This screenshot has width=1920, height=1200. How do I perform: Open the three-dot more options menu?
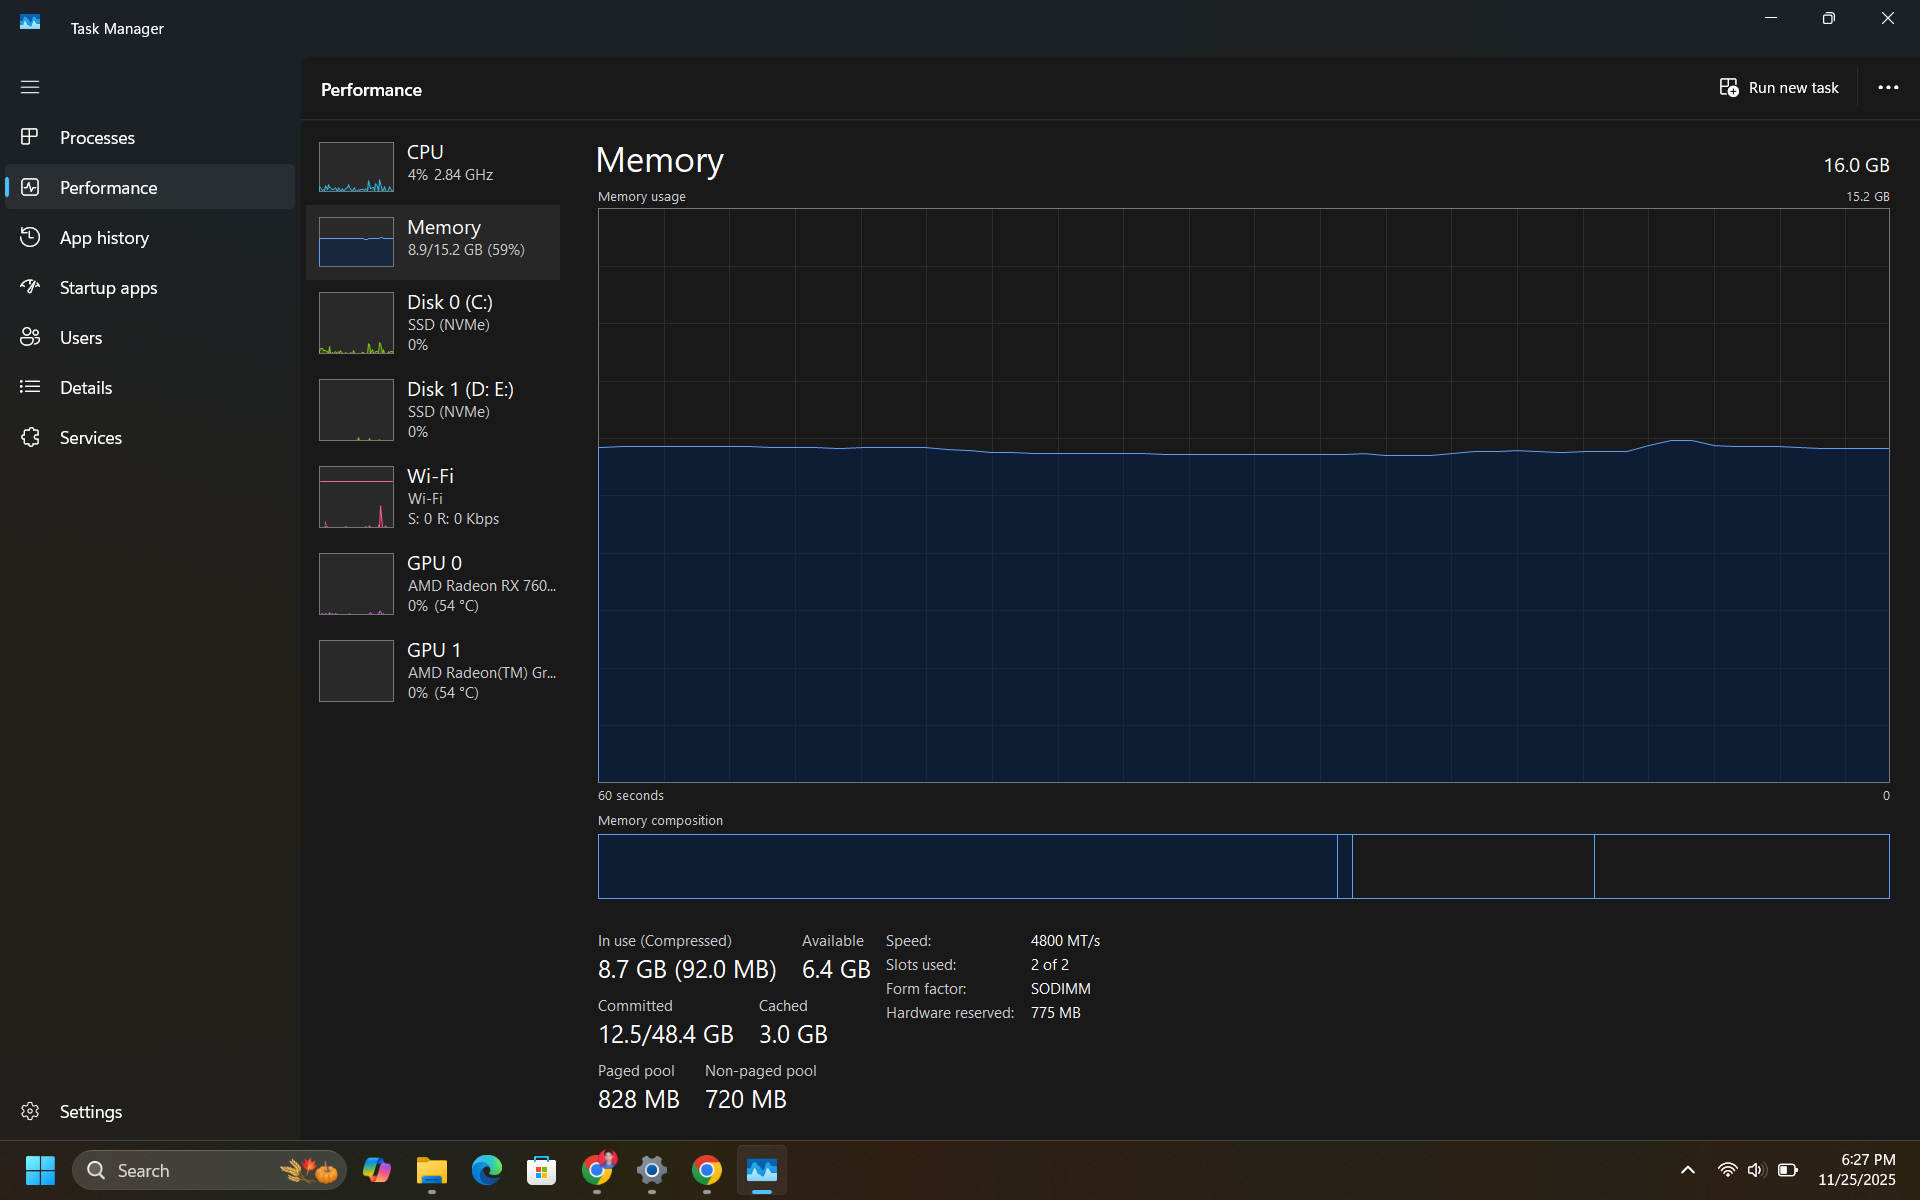[1887, 88]
